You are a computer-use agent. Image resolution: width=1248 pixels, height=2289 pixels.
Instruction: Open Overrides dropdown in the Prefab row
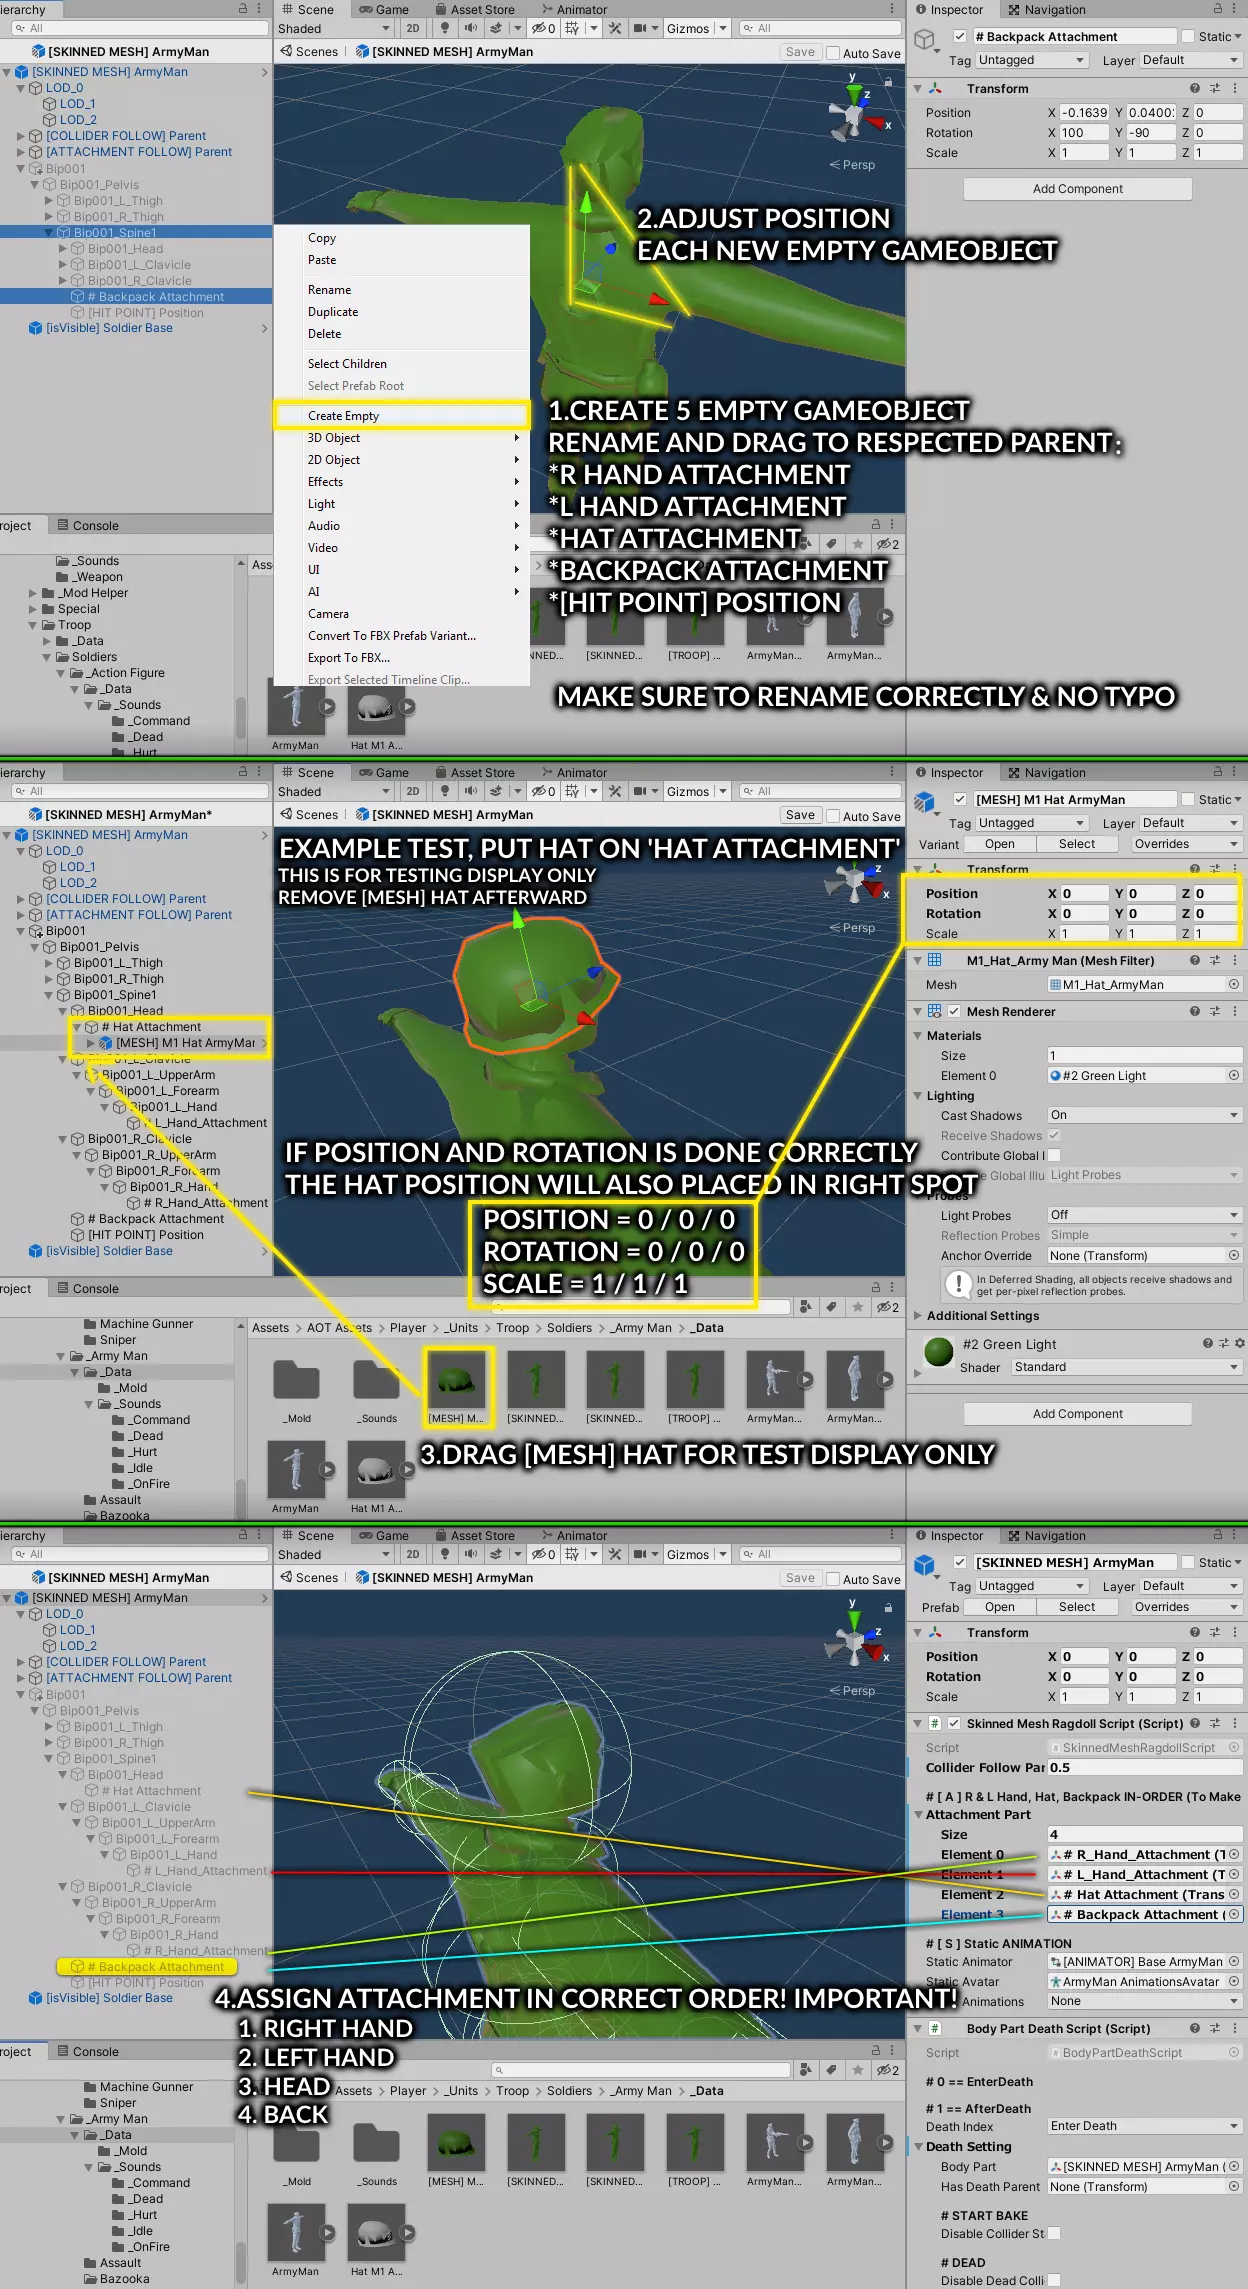tap(1186, 1607)
